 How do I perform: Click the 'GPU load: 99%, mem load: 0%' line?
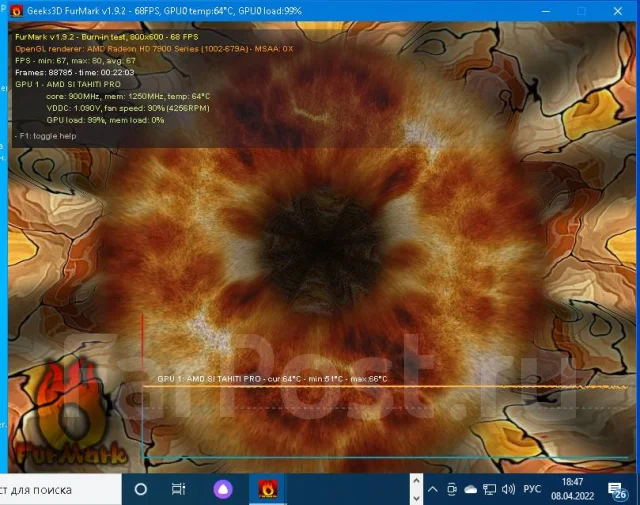[105, 120]
